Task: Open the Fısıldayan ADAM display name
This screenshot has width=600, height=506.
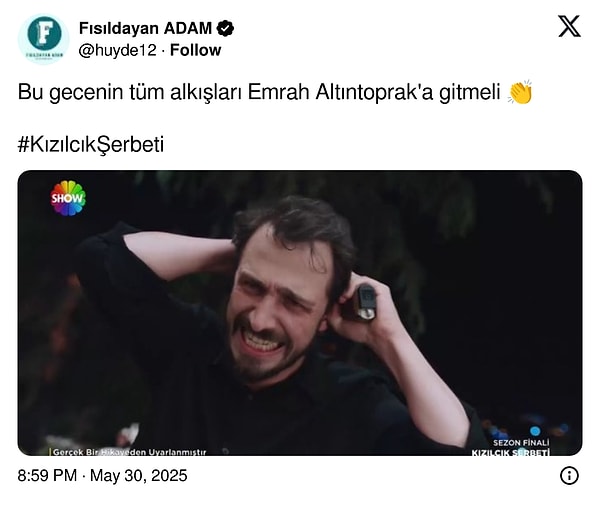Action: (145, 28)
